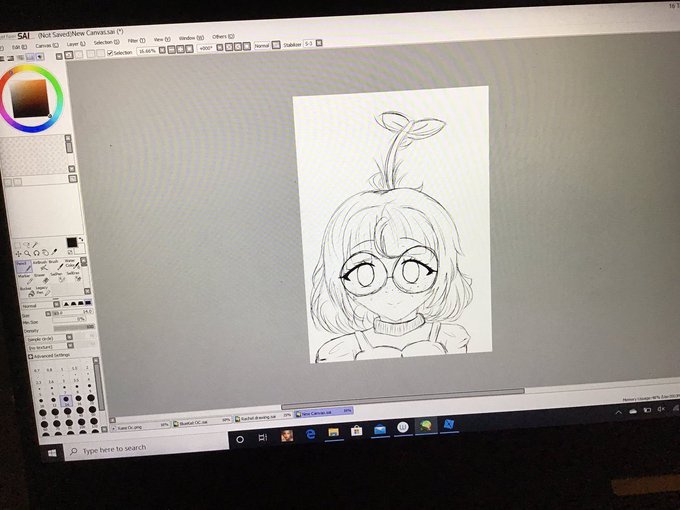Click the Windows Start button
680x510 pixels.
(52, 453)
